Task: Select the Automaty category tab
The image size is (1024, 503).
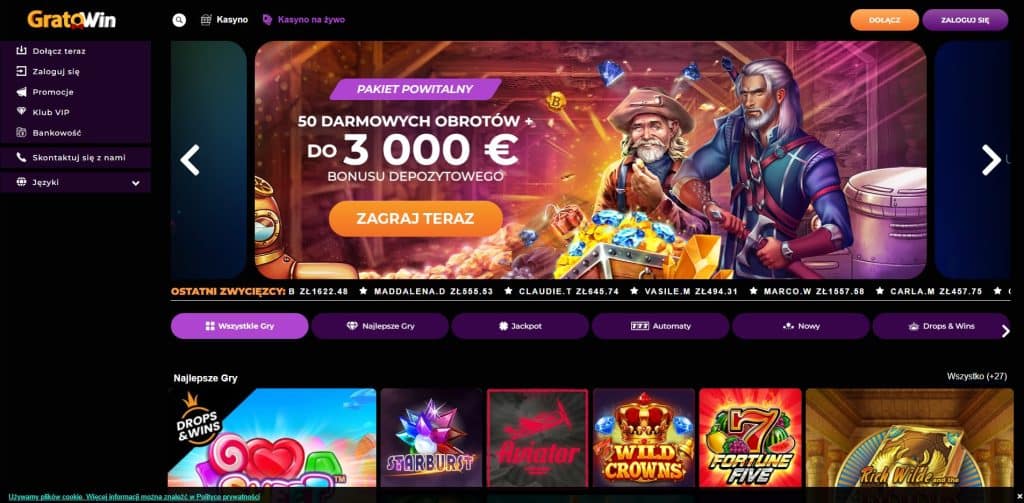Action: click(x=660, y=326)
